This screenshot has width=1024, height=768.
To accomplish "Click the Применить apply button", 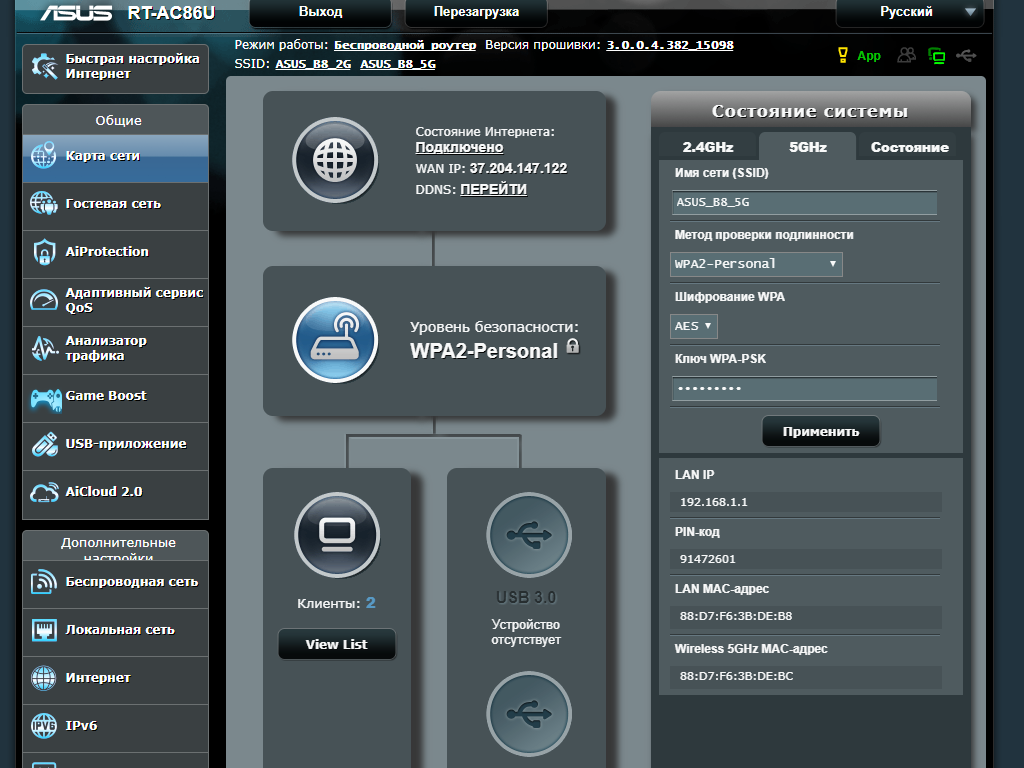I will (821, 431).
